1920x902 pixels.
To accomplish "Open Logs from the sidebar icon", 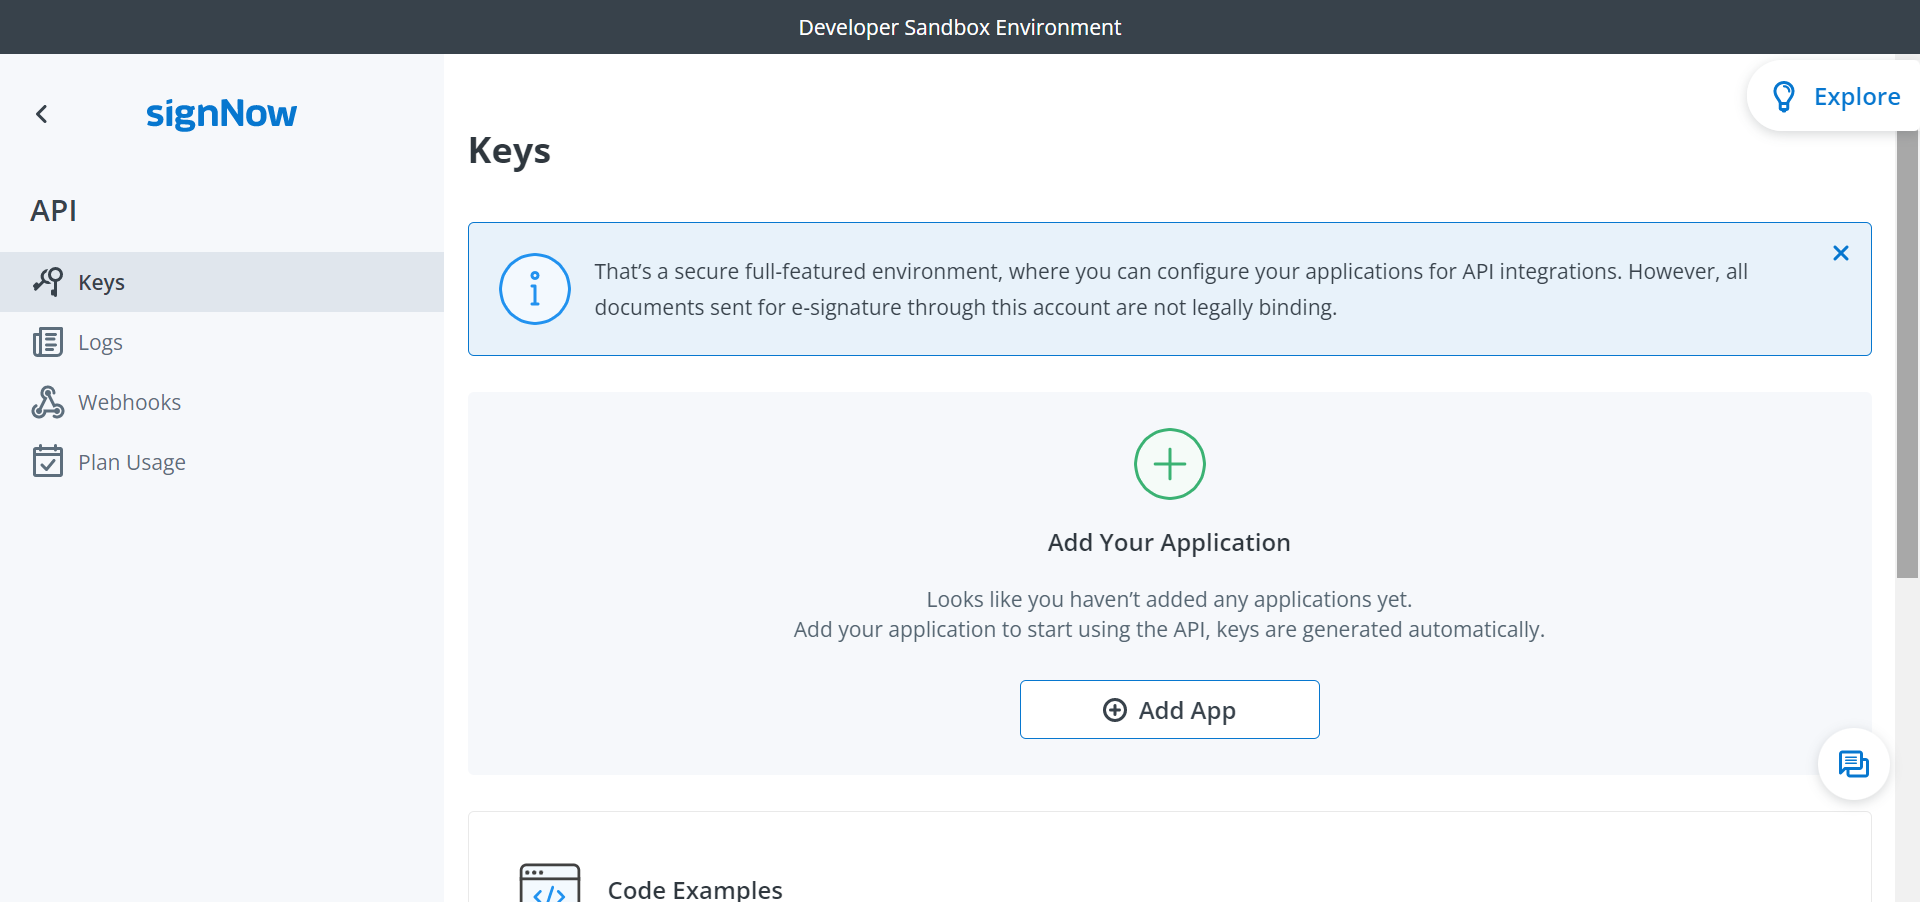I will click(48, 341).
